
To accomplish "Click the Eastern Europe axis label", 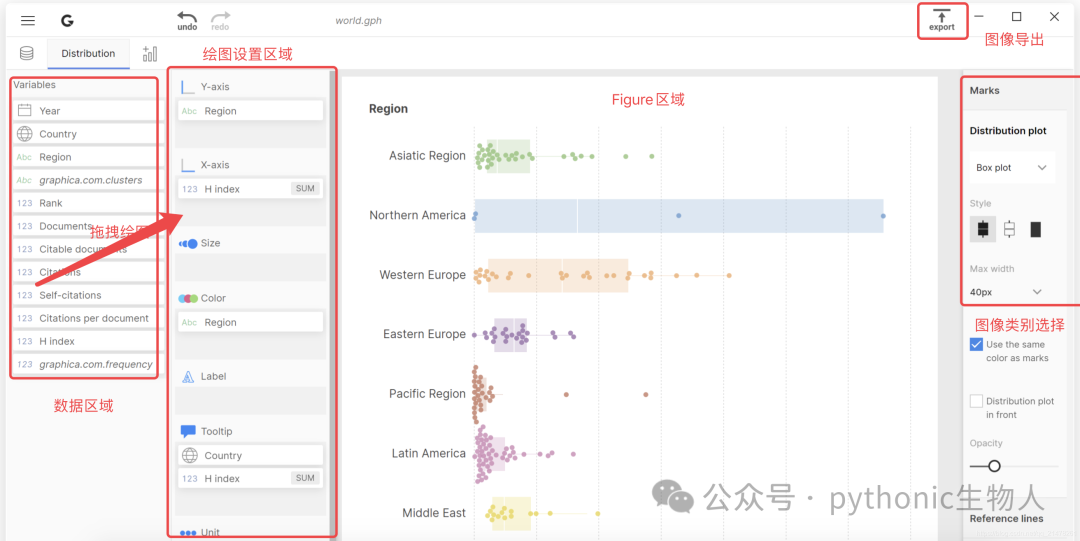I will point(424,334).
